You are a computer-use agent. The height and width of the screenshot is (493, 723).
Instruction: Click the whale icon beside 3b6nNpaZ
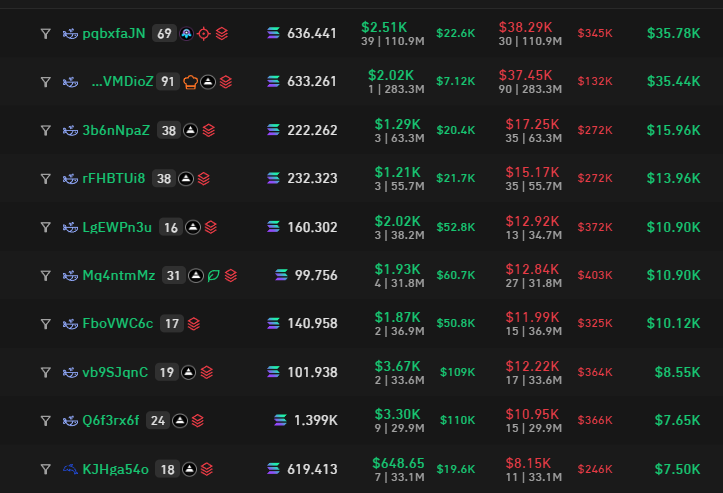click(70, 130)
